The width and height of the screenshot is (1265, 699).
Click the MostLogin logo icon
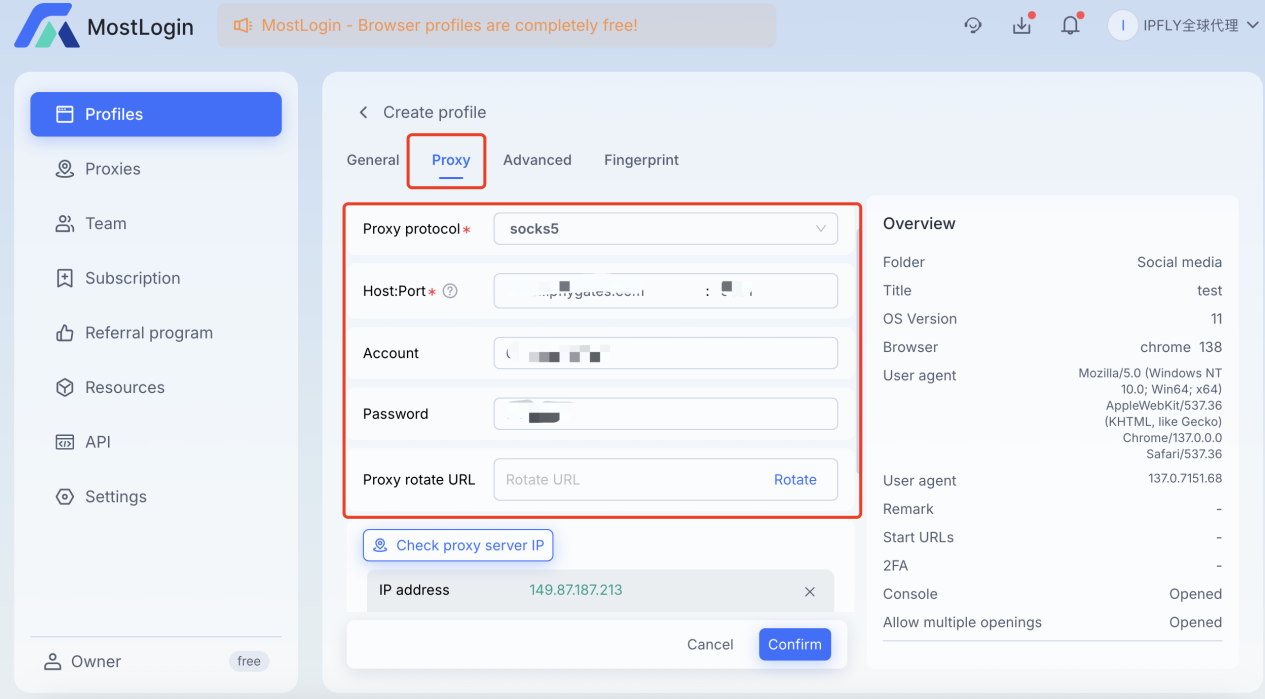click(x=46, y=26)
